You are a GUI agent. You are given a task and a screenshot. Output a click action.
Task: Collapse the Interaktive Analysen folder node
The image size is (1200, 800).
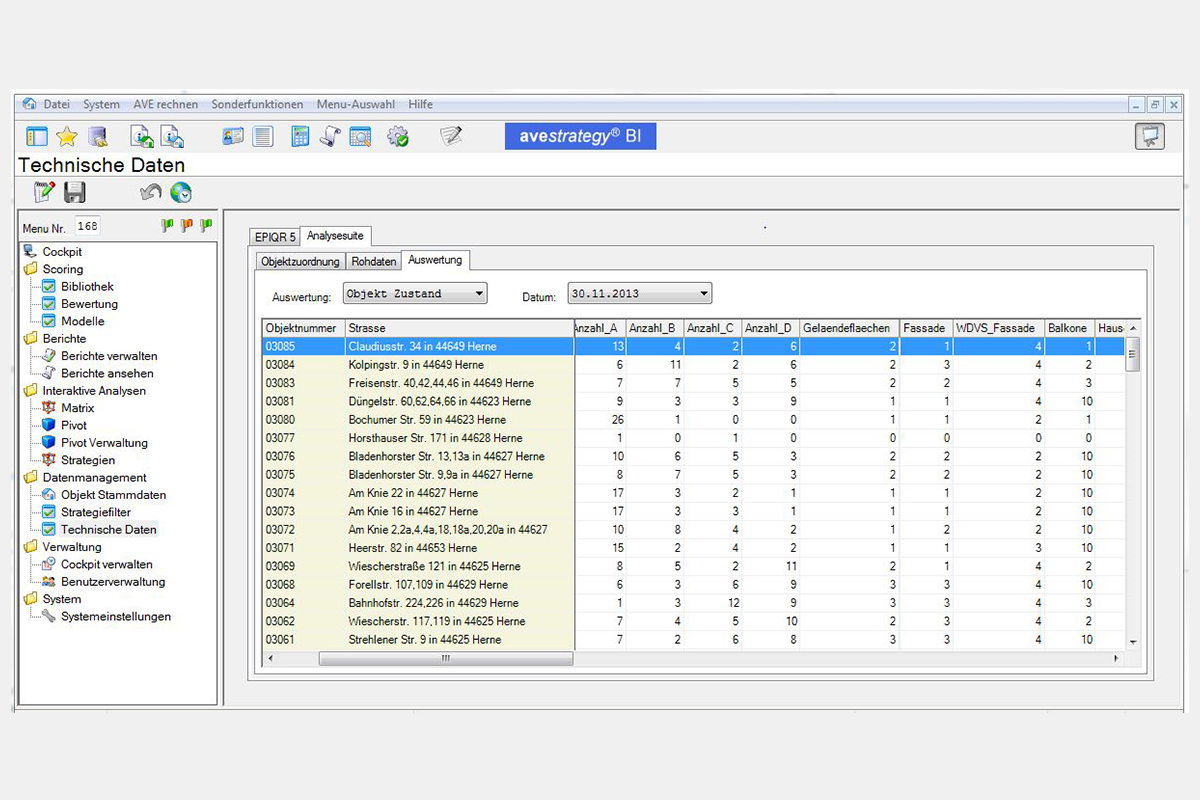pyautogui.click(x=30, y=391)
